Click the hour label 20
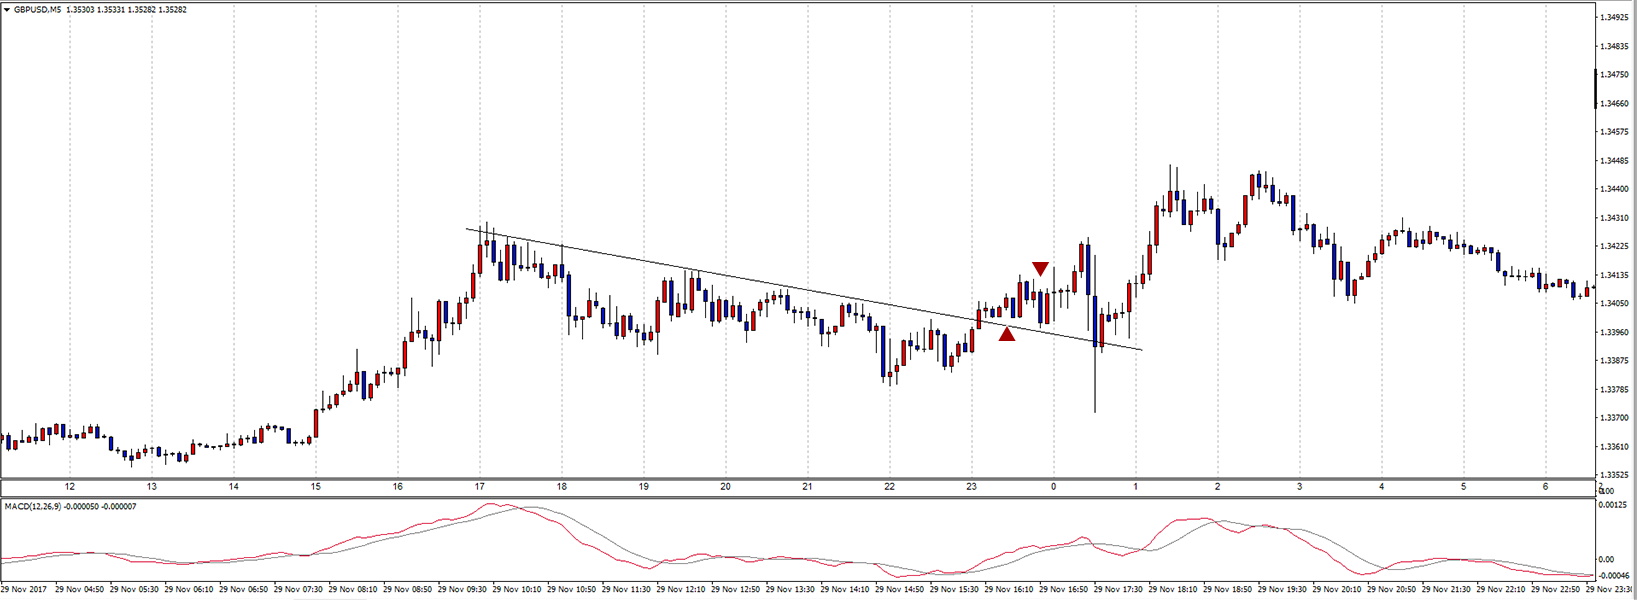 pos(725,487)
